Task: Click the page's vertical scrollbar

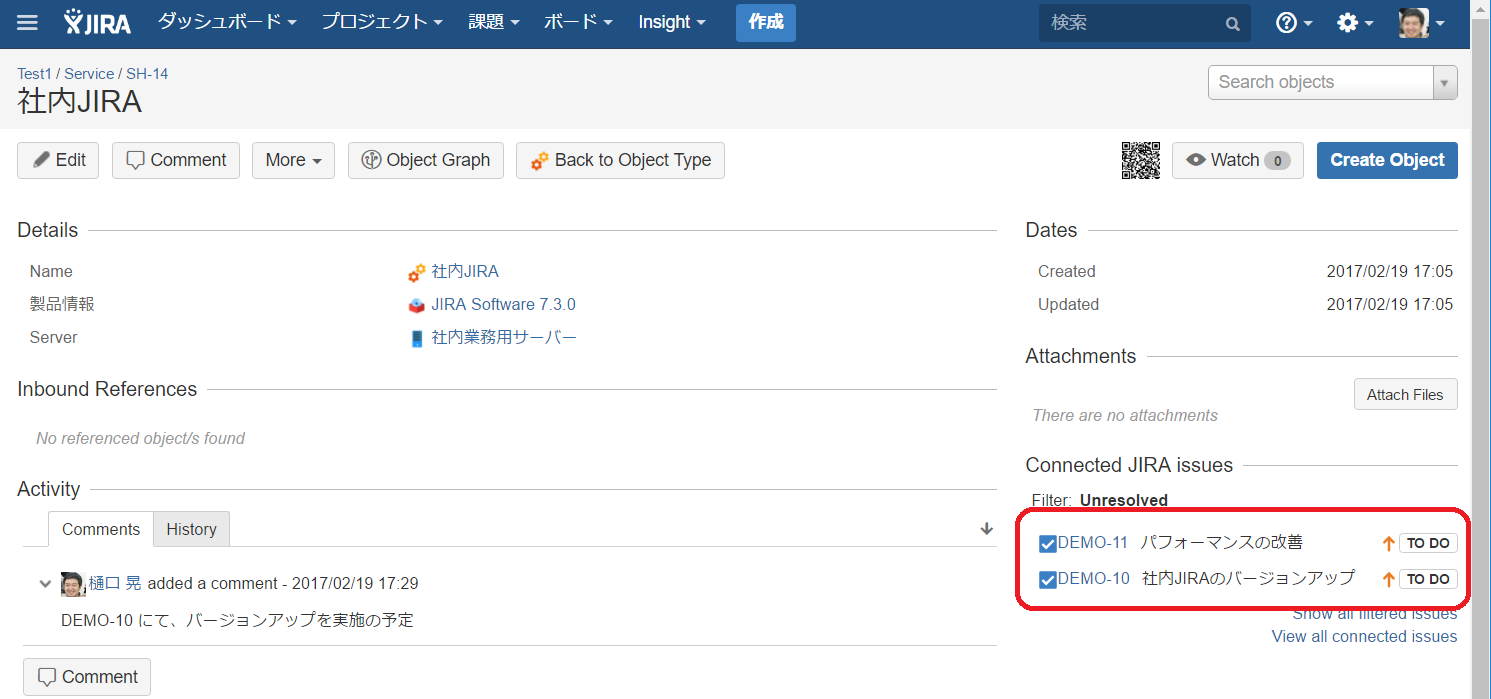Action: (1480, 350)
